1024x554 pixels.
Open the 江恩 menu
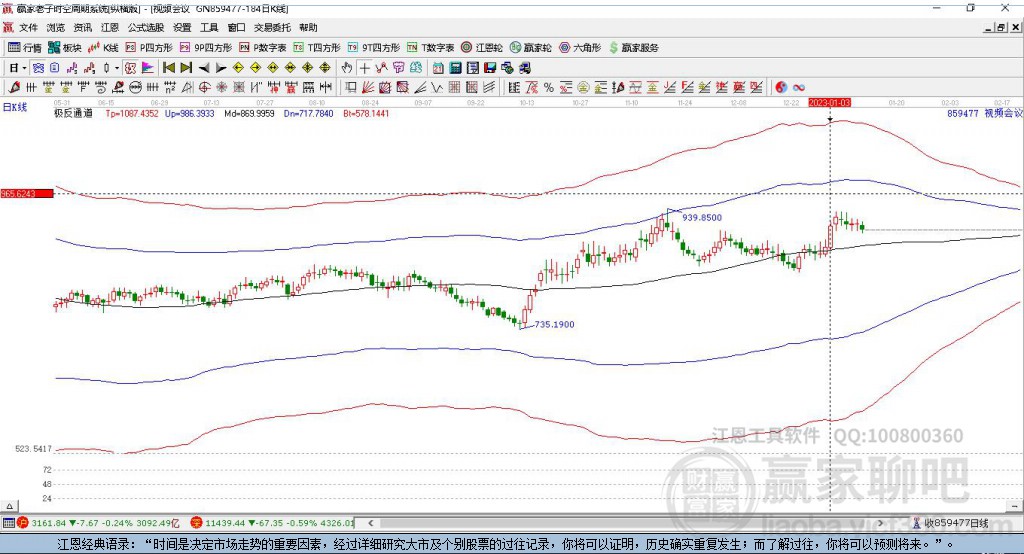click(x=110, y=27)
